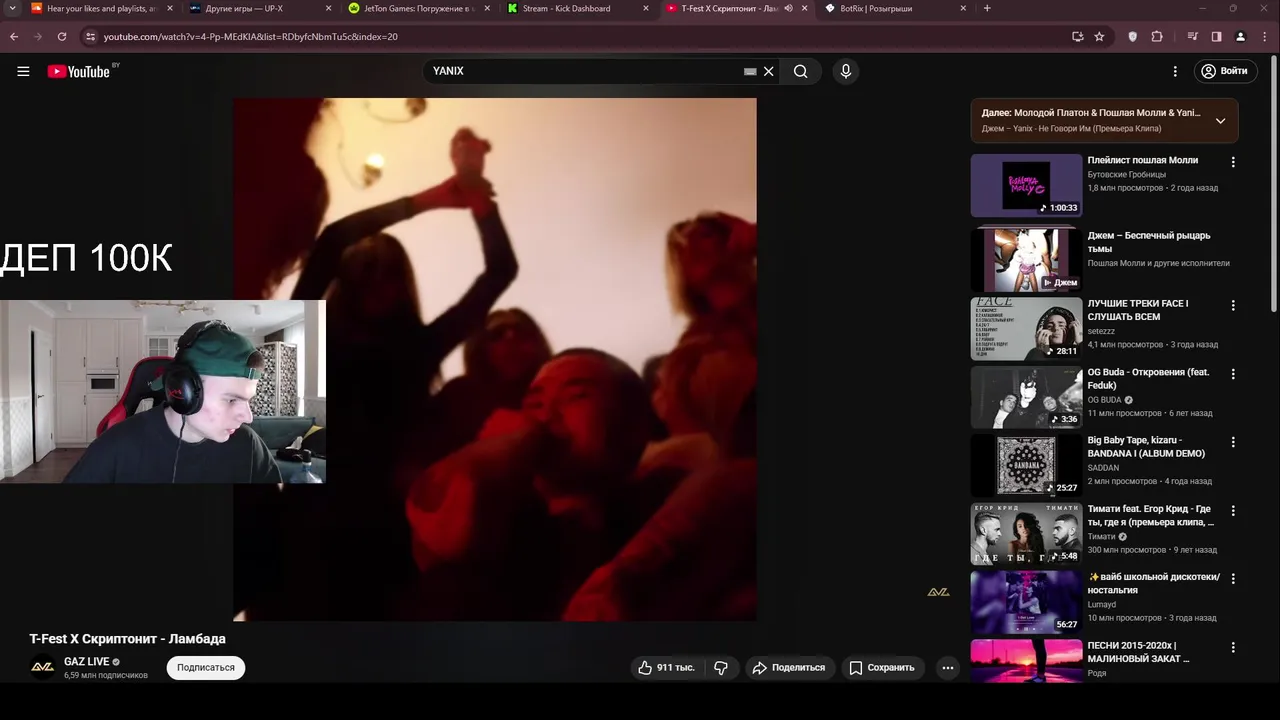Open the media controls music-note icon
Image resolution: width=1280 pixels, height=720 pixels.
pyautogui.click(x=1192, y=37)
